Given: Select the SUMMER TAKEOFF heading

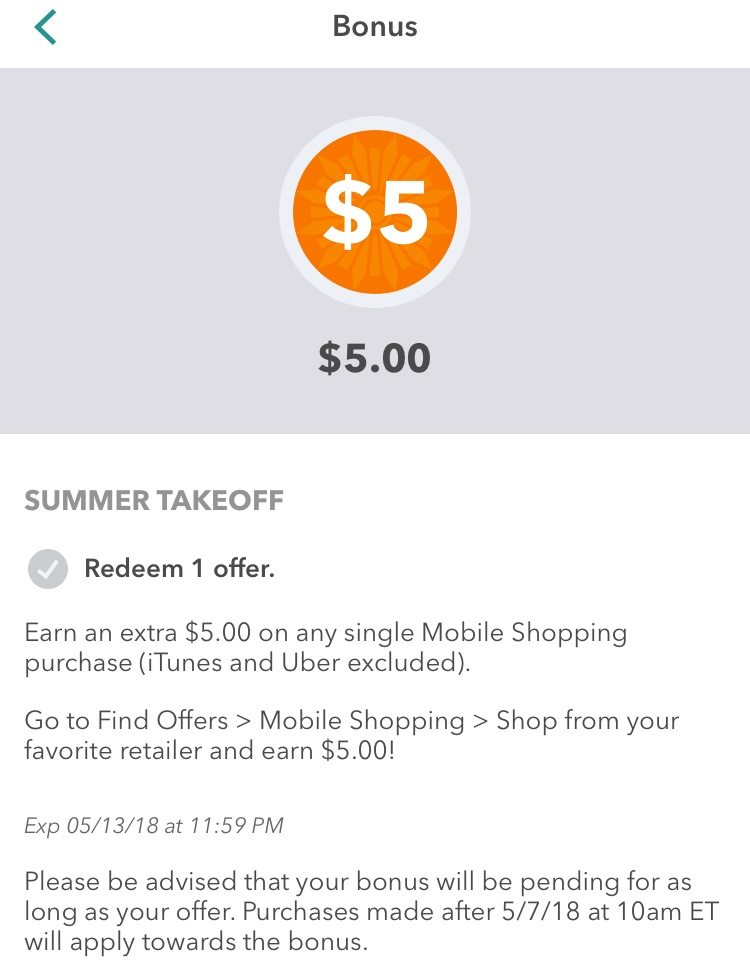Looking at the screenshot, I should point(154,501).
